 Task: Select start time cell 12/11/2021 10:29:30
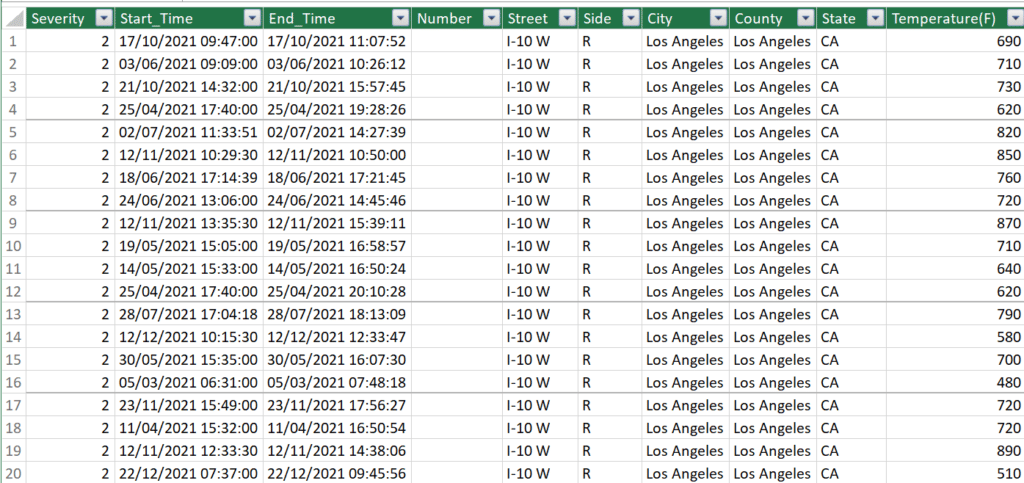pyautogui.click(x=189, y=155)
